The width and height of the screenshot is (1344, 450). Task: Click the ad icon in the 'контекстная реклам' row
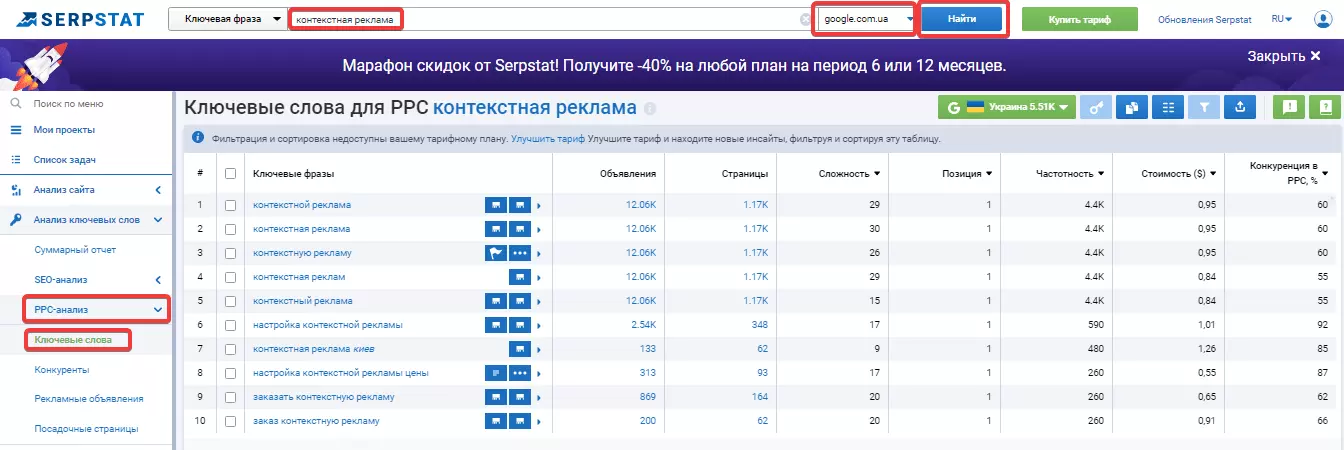click(x=520, y=277)
